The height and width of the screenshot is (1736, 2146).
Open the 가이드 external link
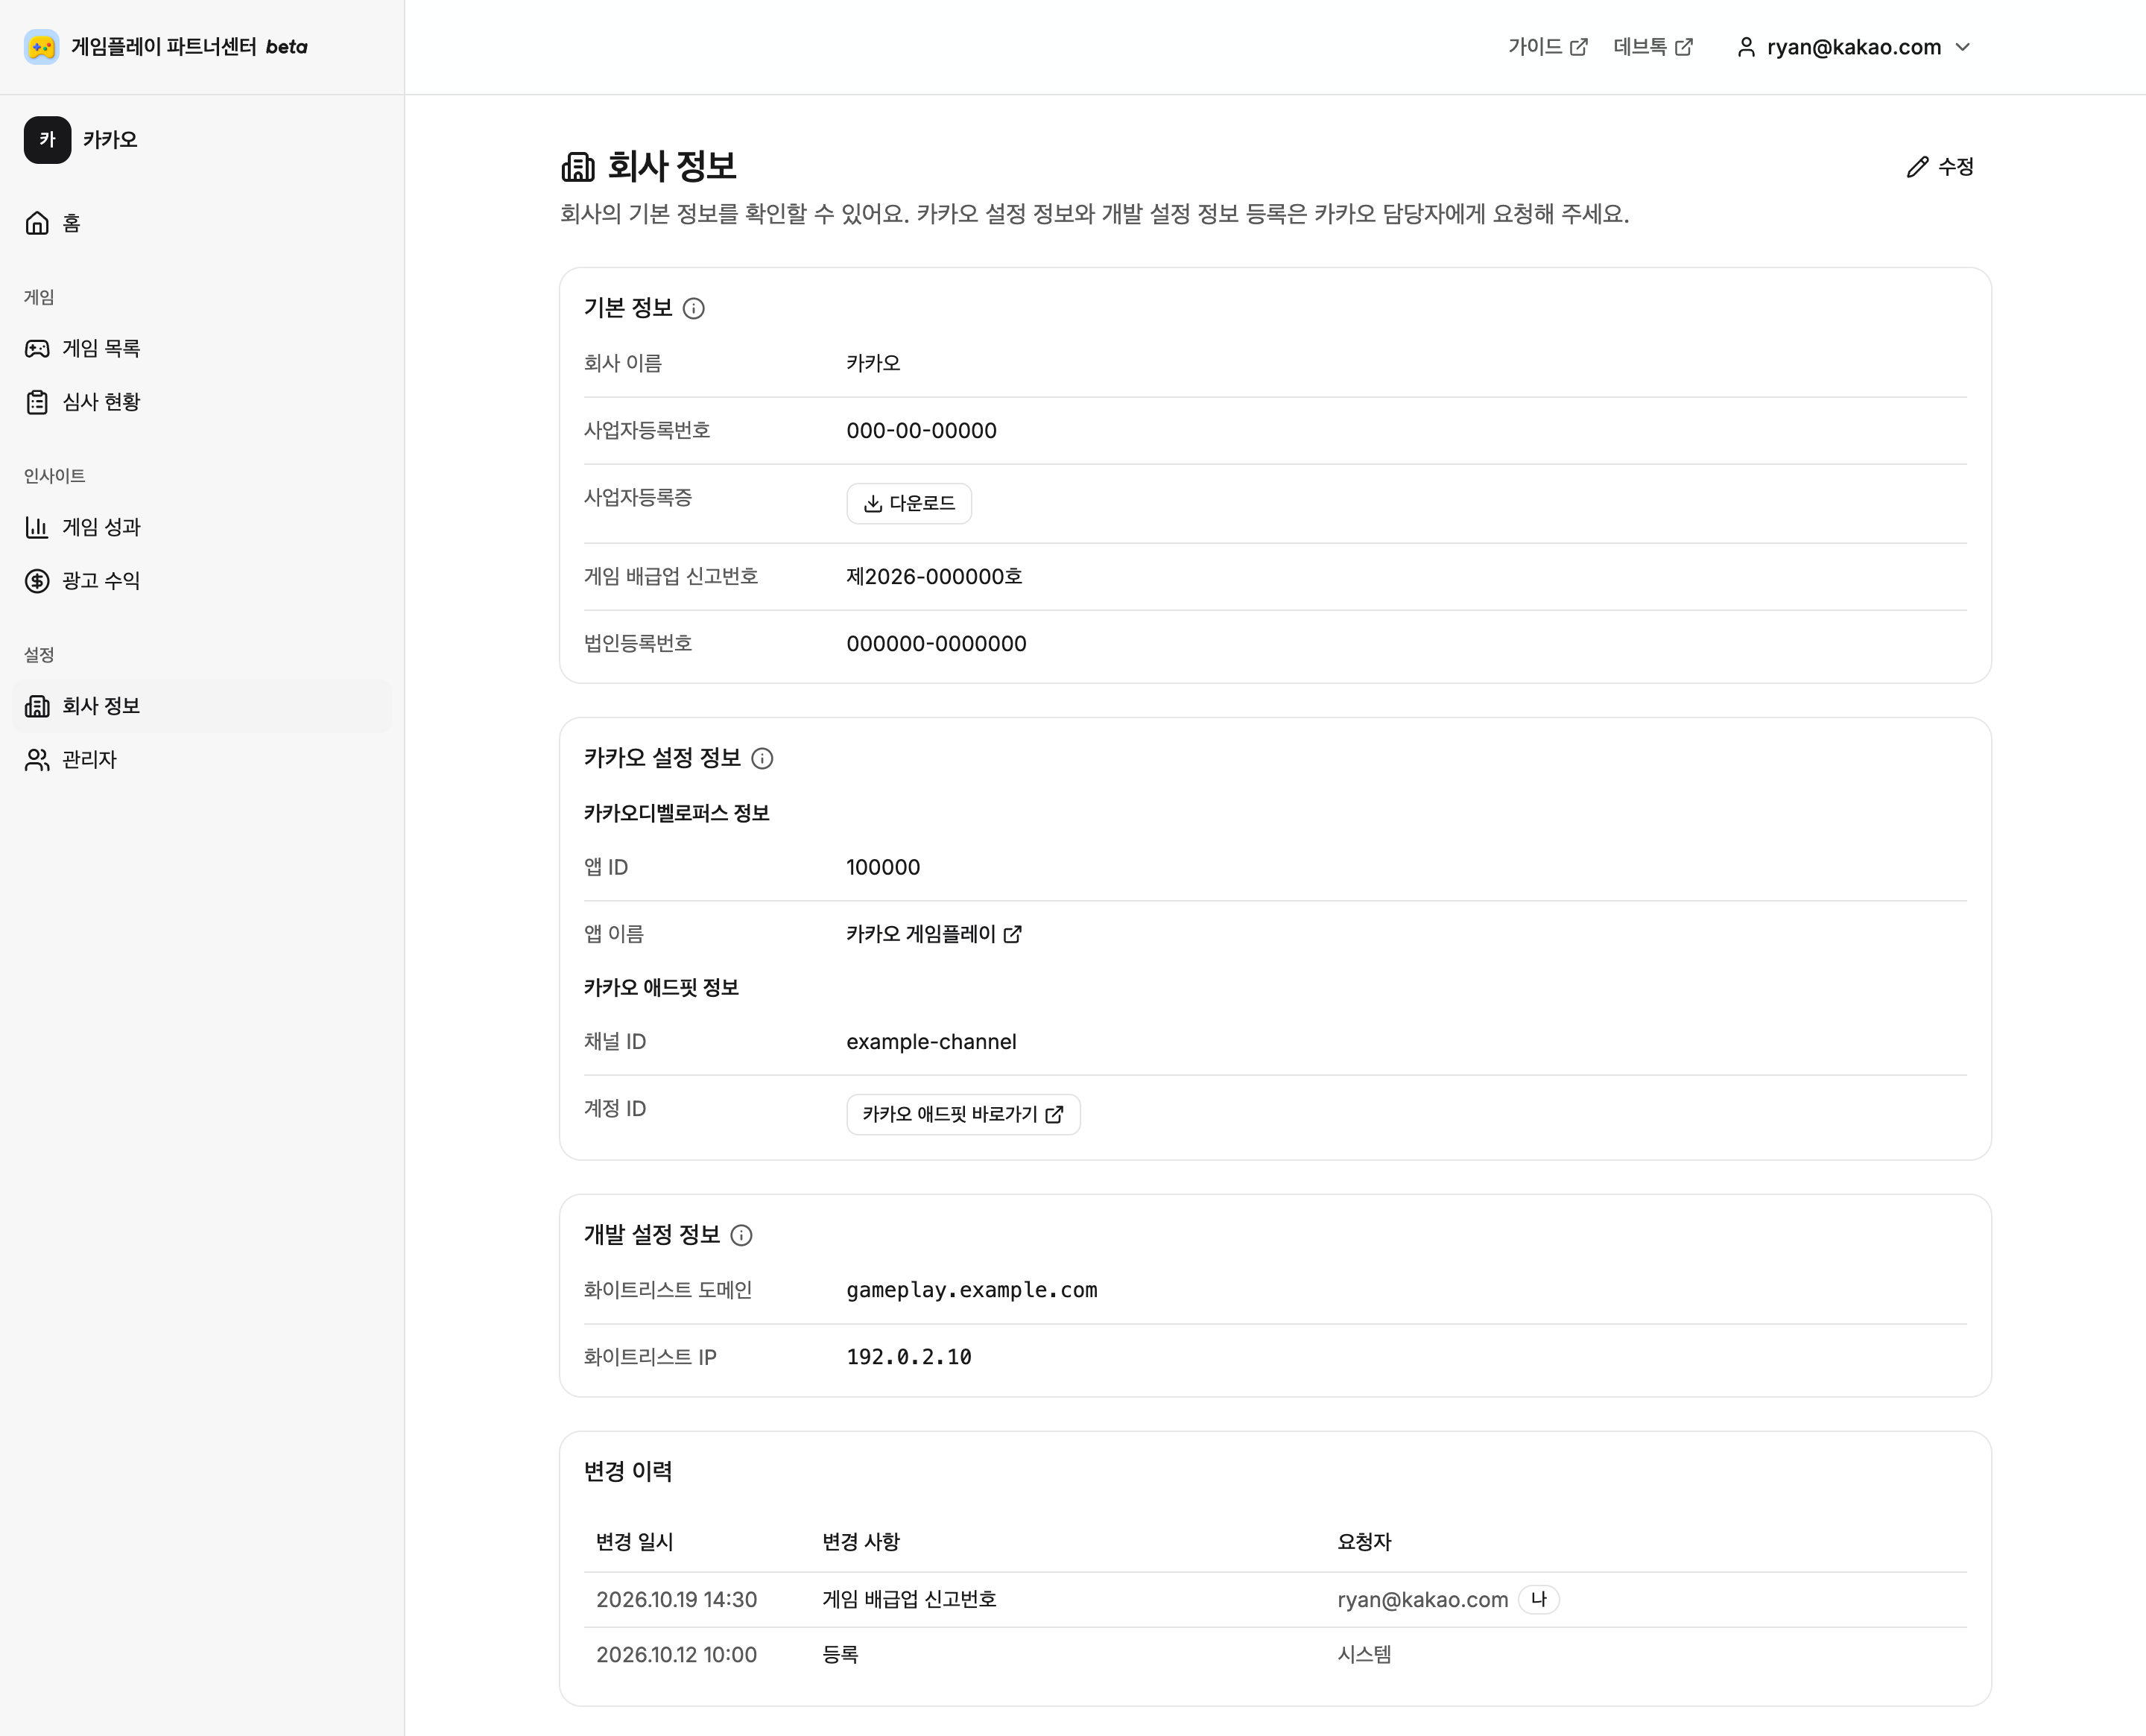[x=1547, y=47]
